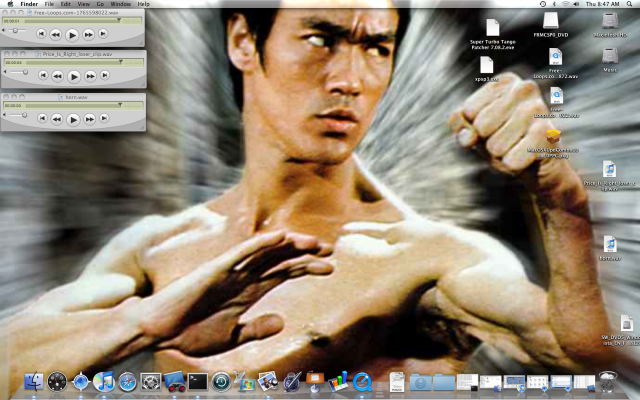Open QuickTime Player from the Dock
640x400 pixels.
coord(362,382)
